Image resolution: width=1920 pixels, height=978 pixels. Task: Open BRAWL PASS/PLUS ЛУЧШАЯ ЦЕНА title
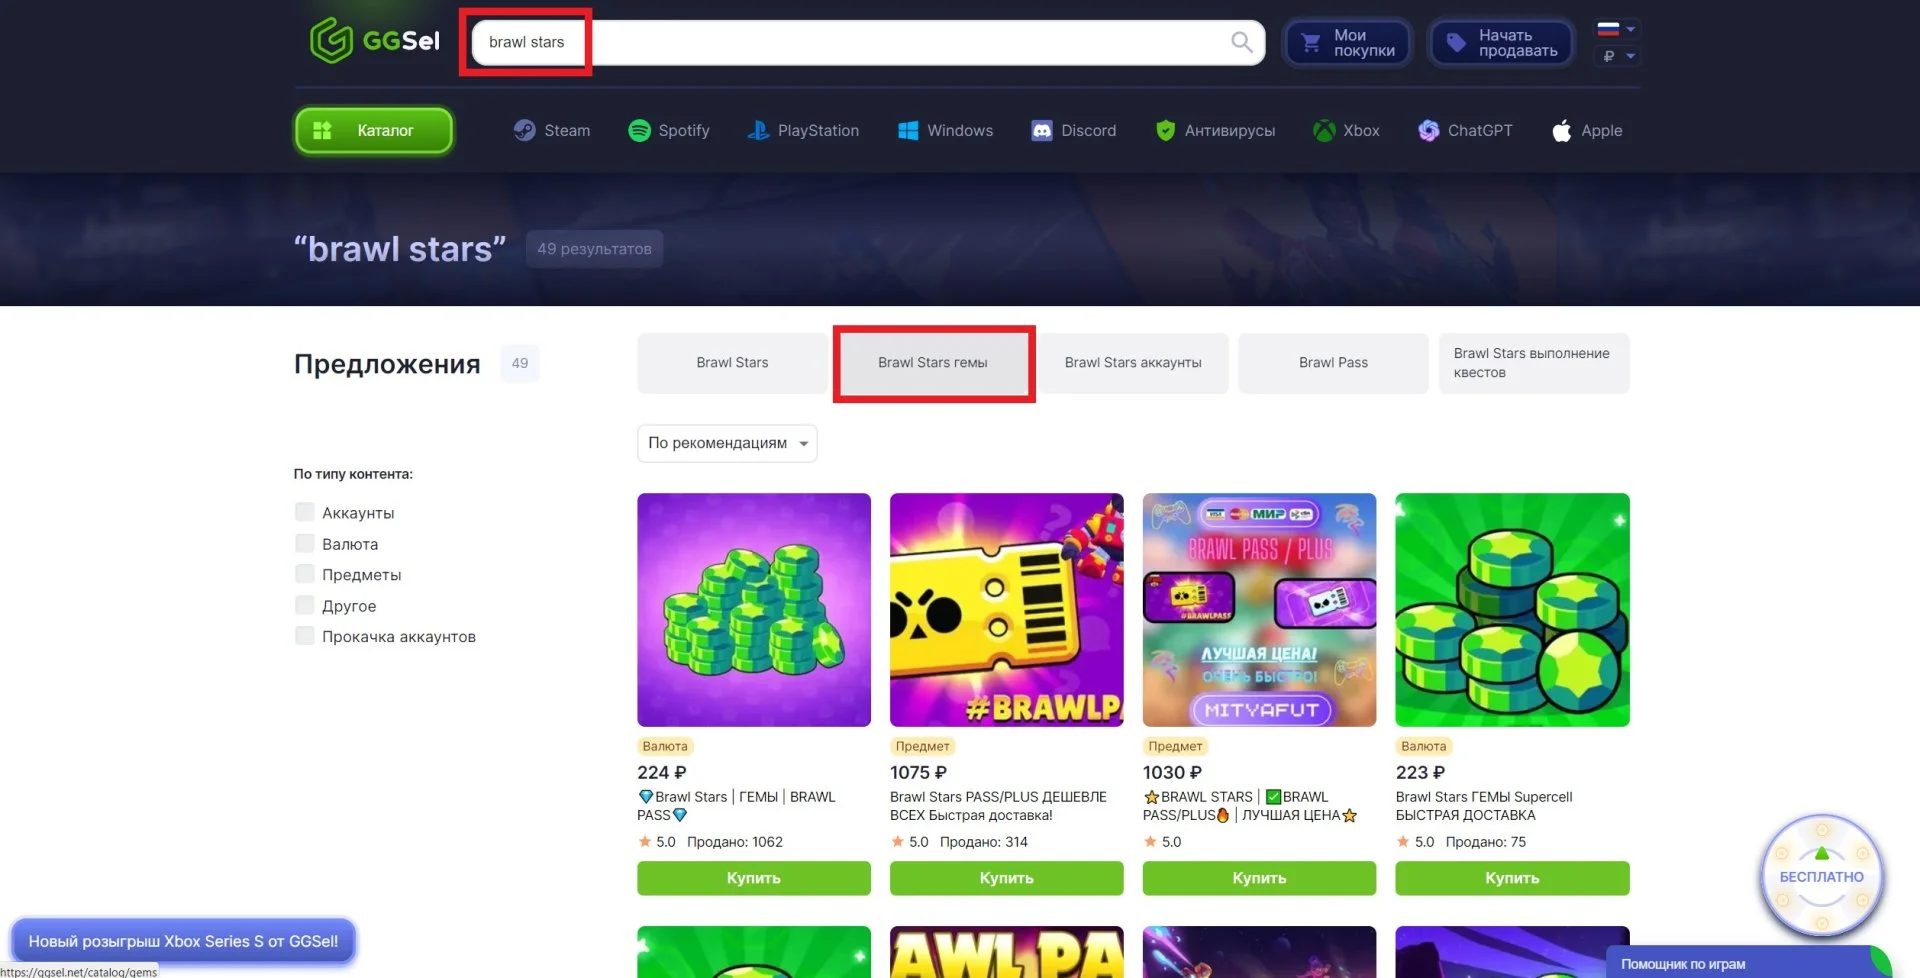coord(1250,806)
